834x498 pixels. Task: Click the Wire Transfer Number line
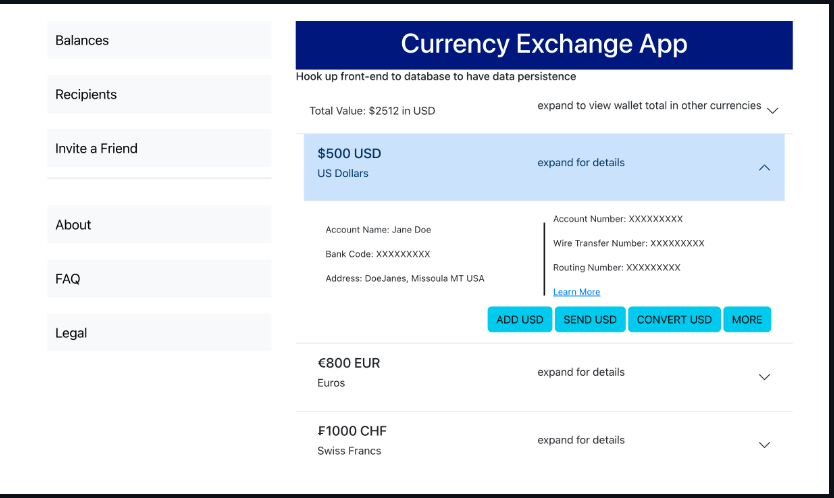(x=629, y=243)
